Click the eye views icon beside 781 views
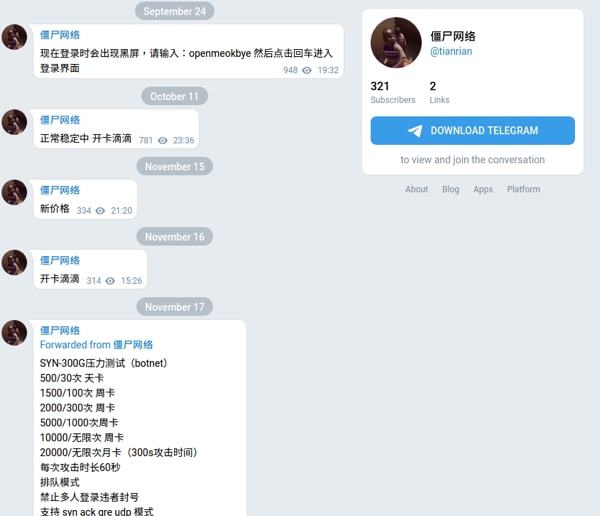Screen dimensions: 600x516 pyautogui.click(x=163, y=140)
